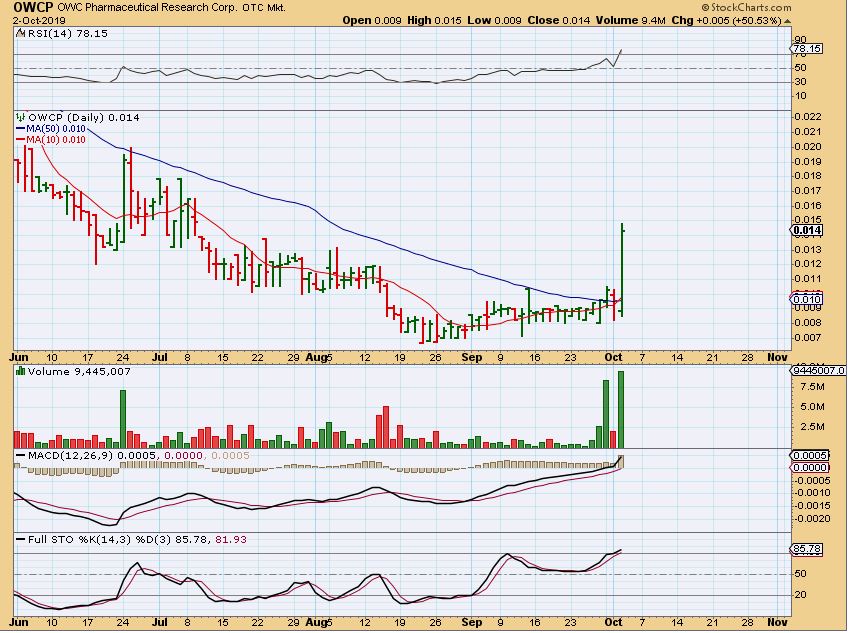This screenshot has width=851, height=633.
Task: Click the 0.0000 MACD signal tag on axis
Action: tap(810, 468)
